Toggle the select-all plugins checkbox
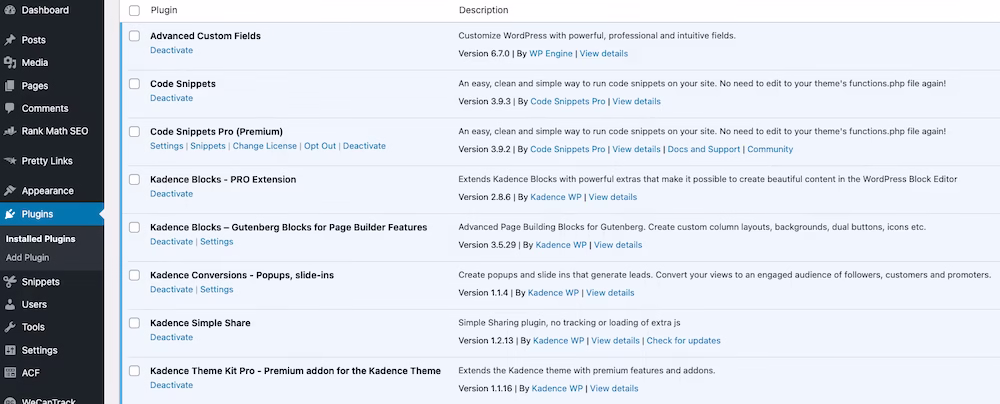The width and height of the screenshot is (1000, 404). click(134, 10)
